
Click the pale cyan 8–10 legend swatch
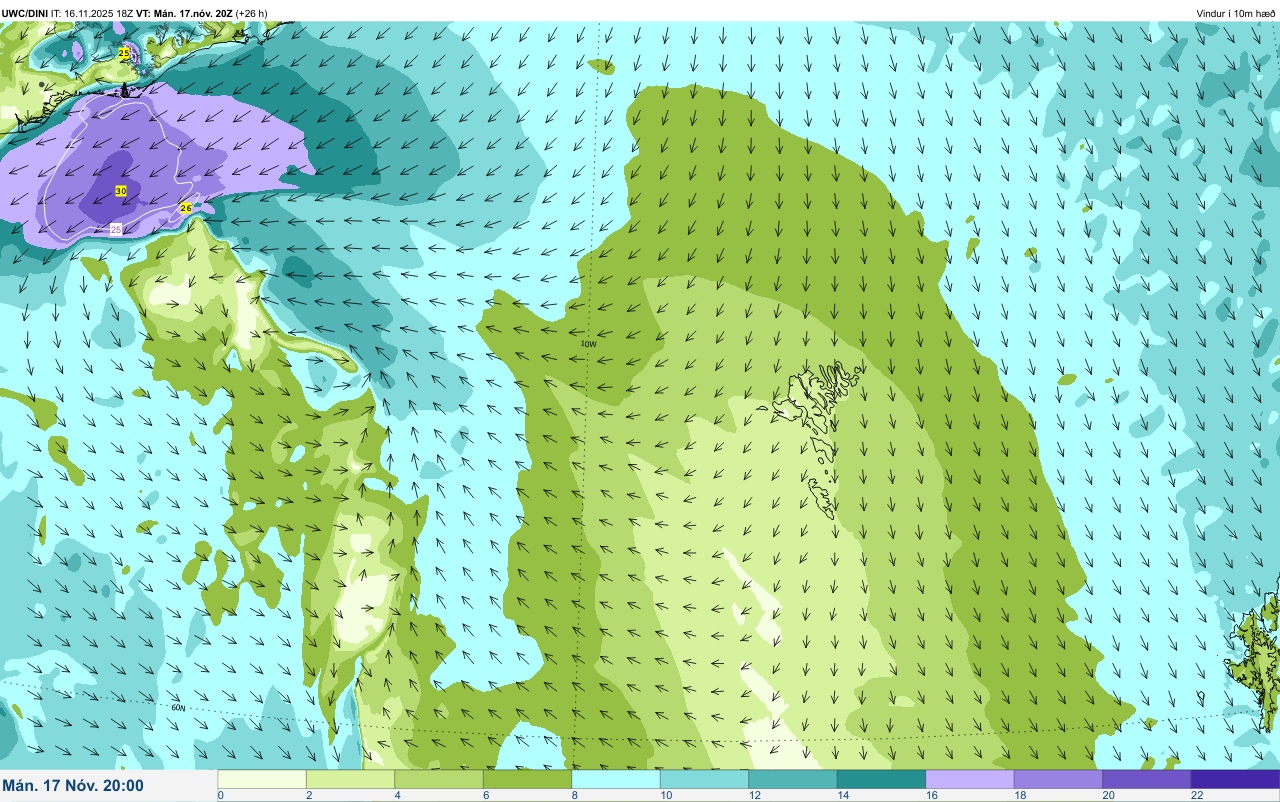[x=616, y=779]
